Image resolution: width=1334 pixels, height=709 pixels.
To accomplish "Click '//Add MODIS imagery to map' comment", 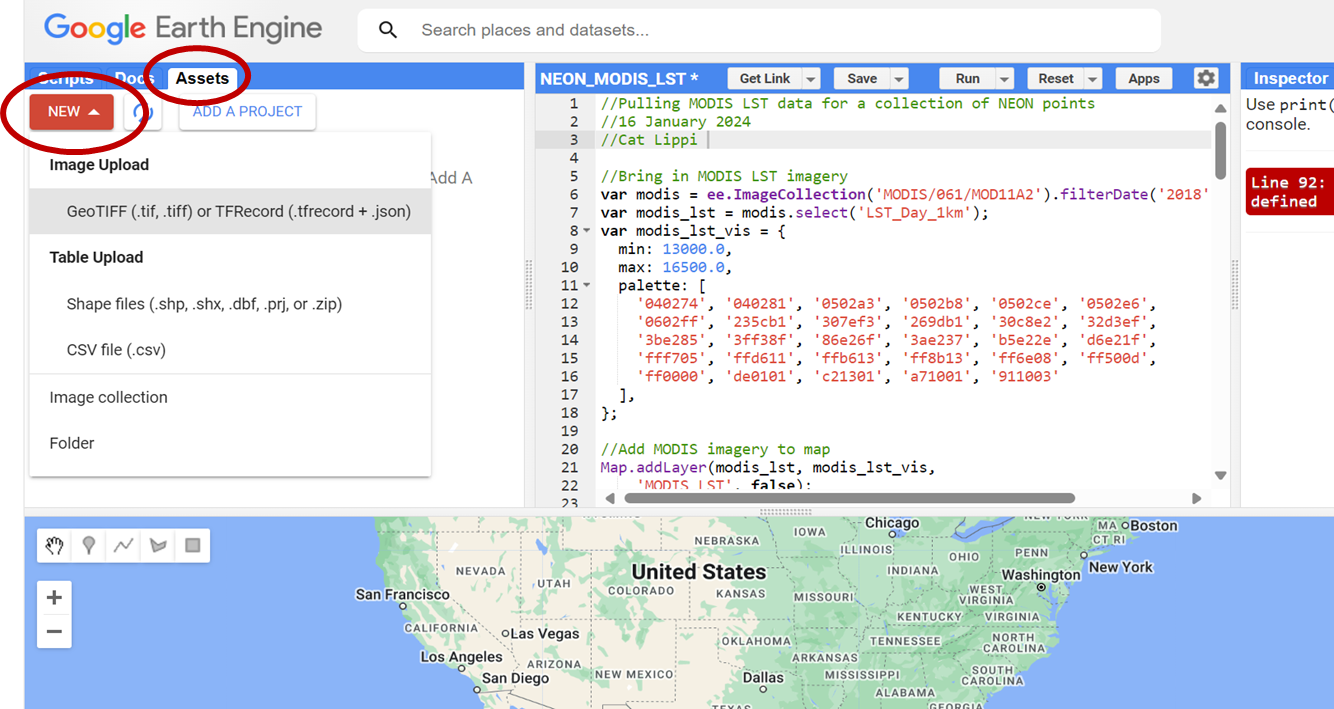I will tap(715, 449).
